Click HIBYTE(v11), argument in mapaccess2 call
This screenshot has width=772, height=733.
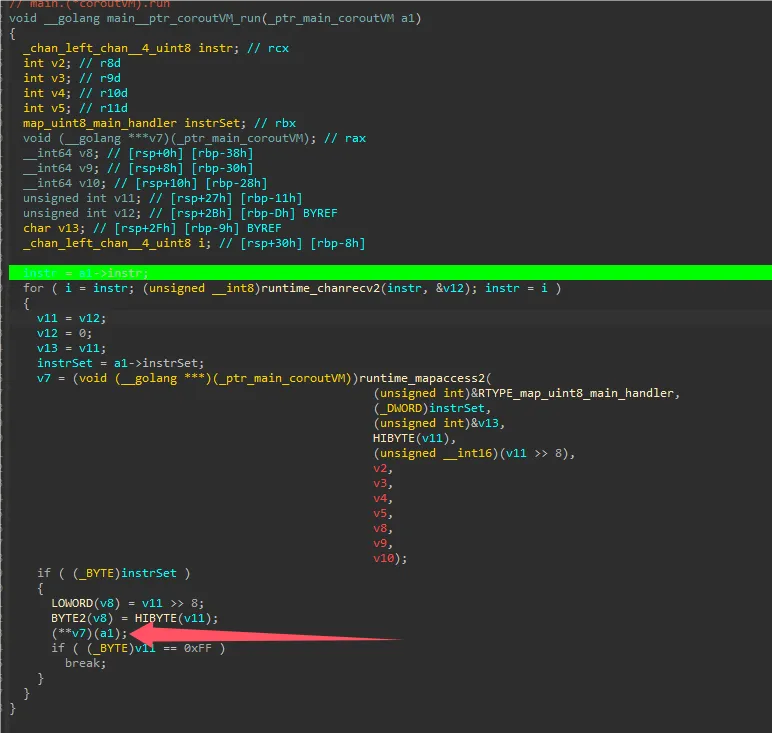pos(415,438)
